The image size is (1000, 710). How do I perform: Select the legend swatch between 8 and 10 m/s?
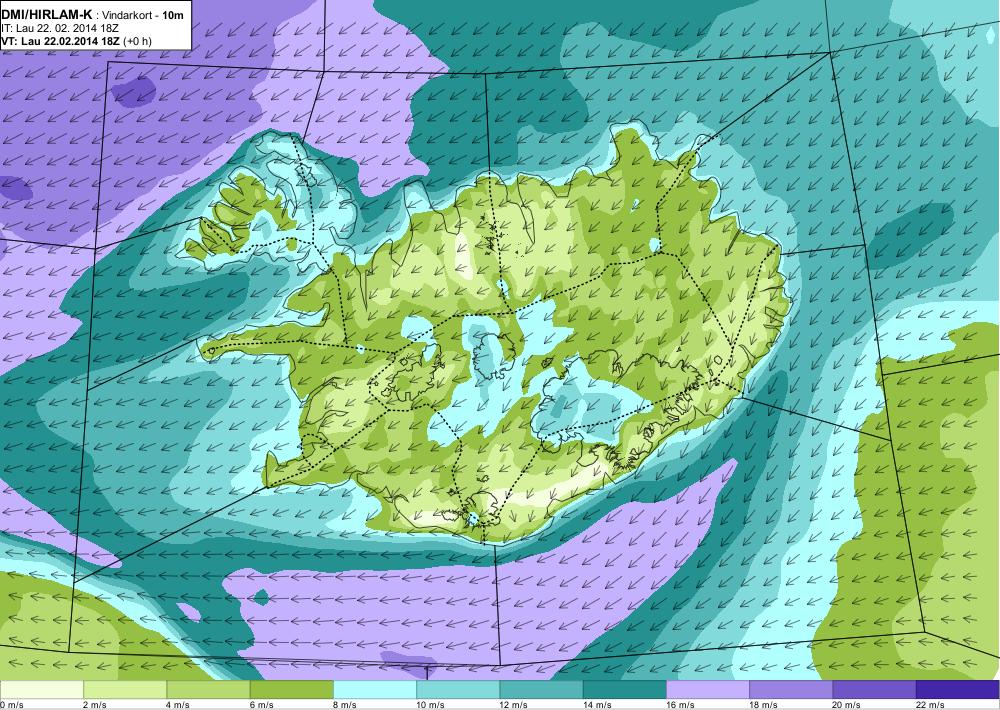(x=375, y=690)
